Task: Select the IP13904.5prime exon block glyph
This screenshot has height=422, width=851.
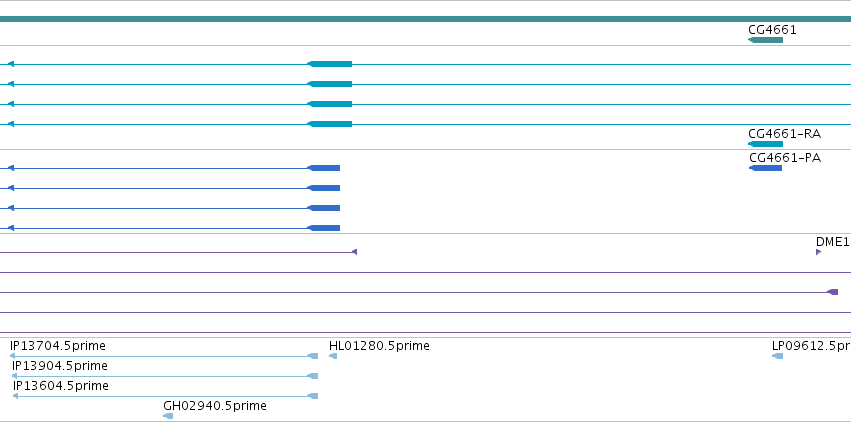Action: tap(313, 376)
